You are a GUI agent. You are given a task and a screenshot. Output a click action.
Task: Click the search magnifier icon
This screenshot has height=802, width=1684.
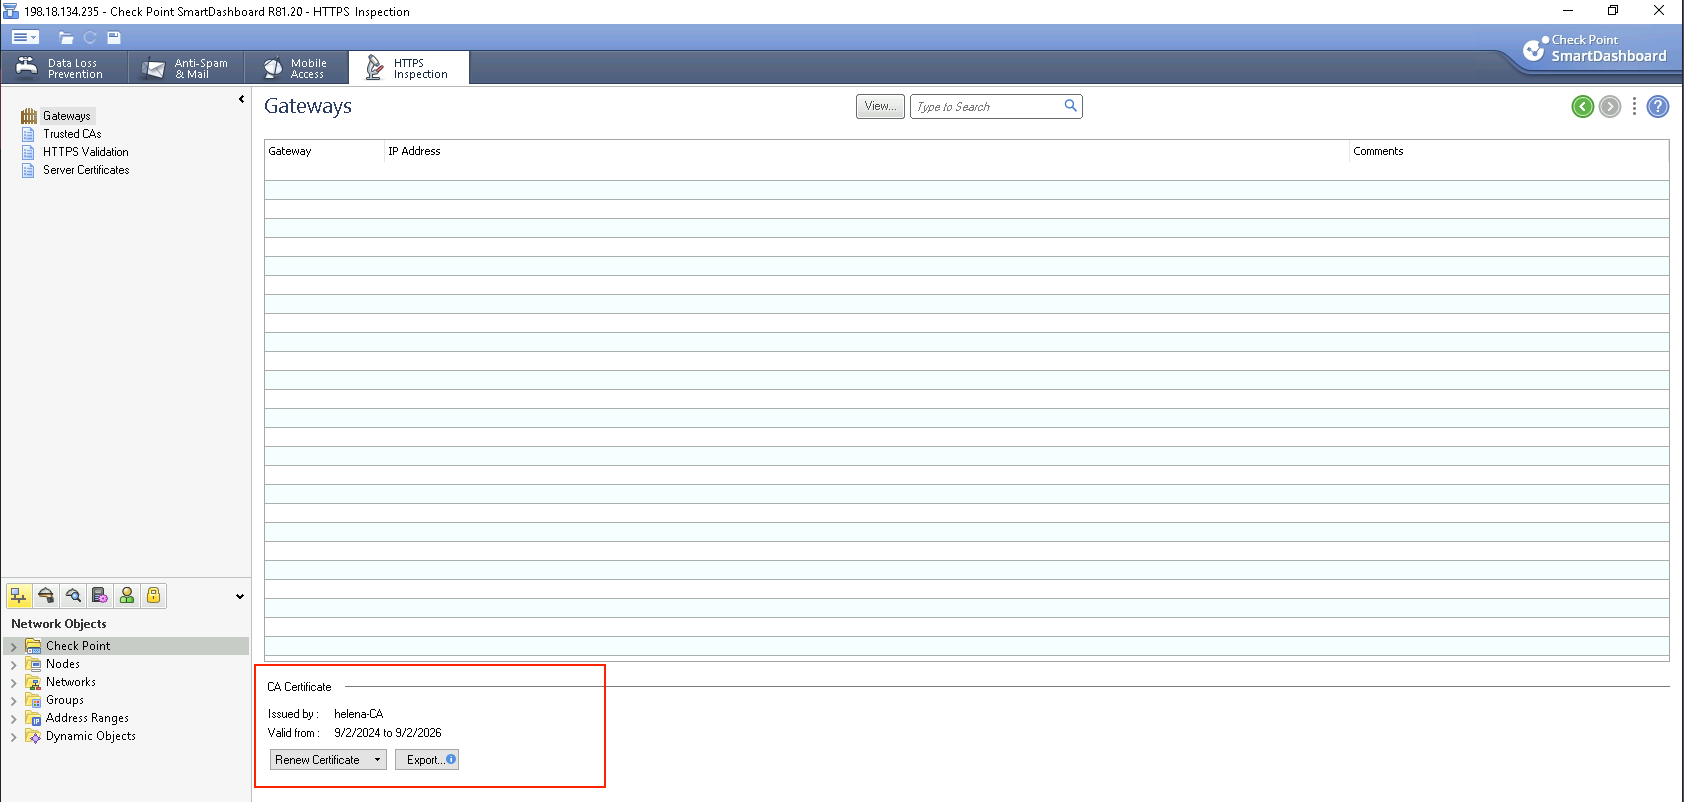pyautogui.click(x=1070, y=106)
